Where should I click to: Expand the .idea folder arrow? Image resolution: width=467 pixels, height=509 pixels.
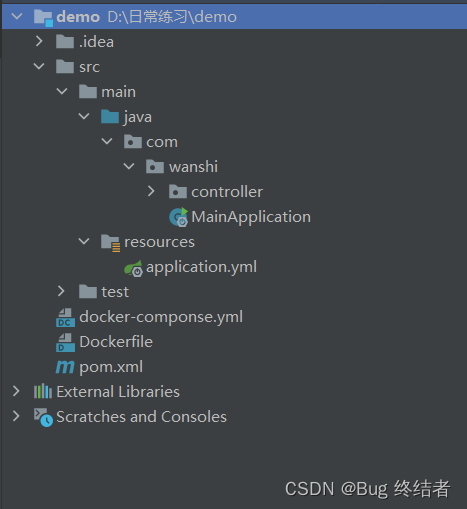[39, 41]
